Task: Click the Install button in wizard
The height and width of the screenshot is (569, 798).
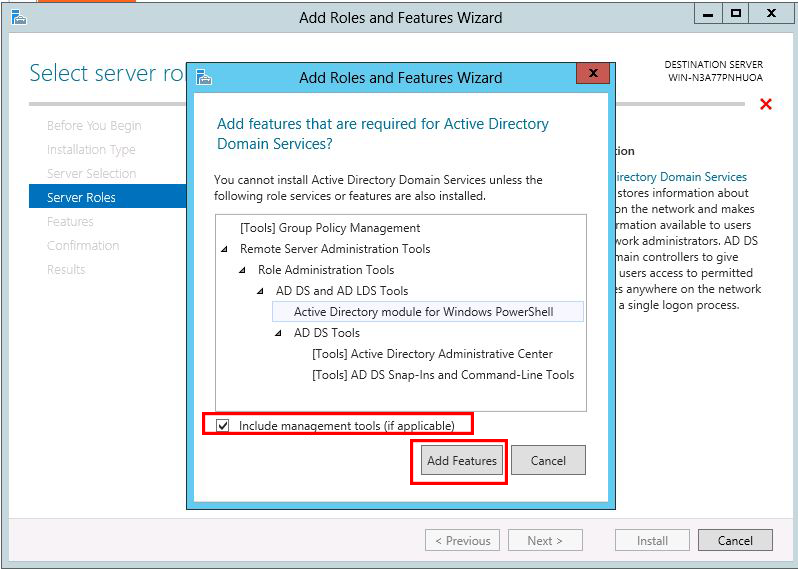Action: click(652, 540)
